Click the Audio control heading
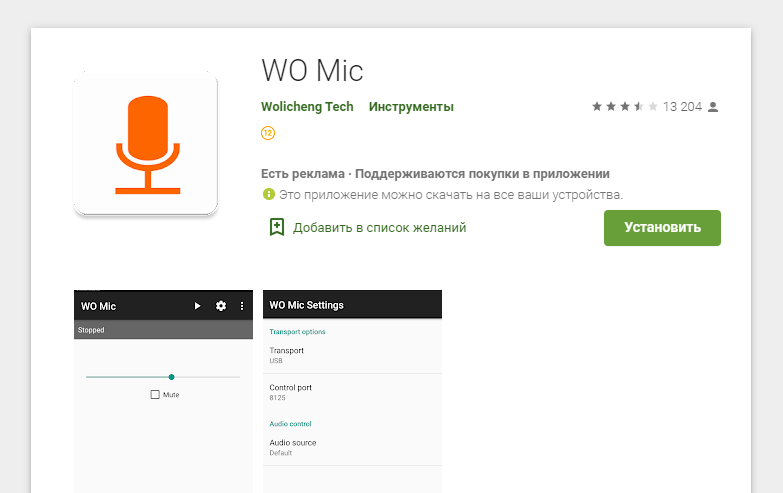 [291, 424]
